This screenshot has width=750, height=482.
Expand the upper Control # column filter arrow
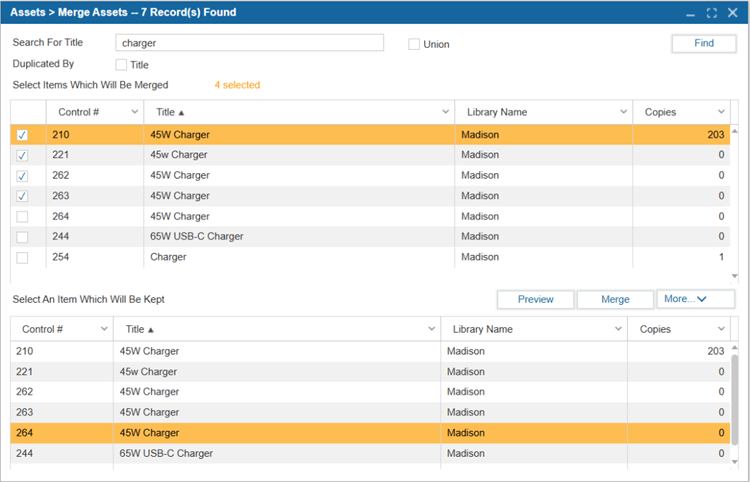[133, 112]
